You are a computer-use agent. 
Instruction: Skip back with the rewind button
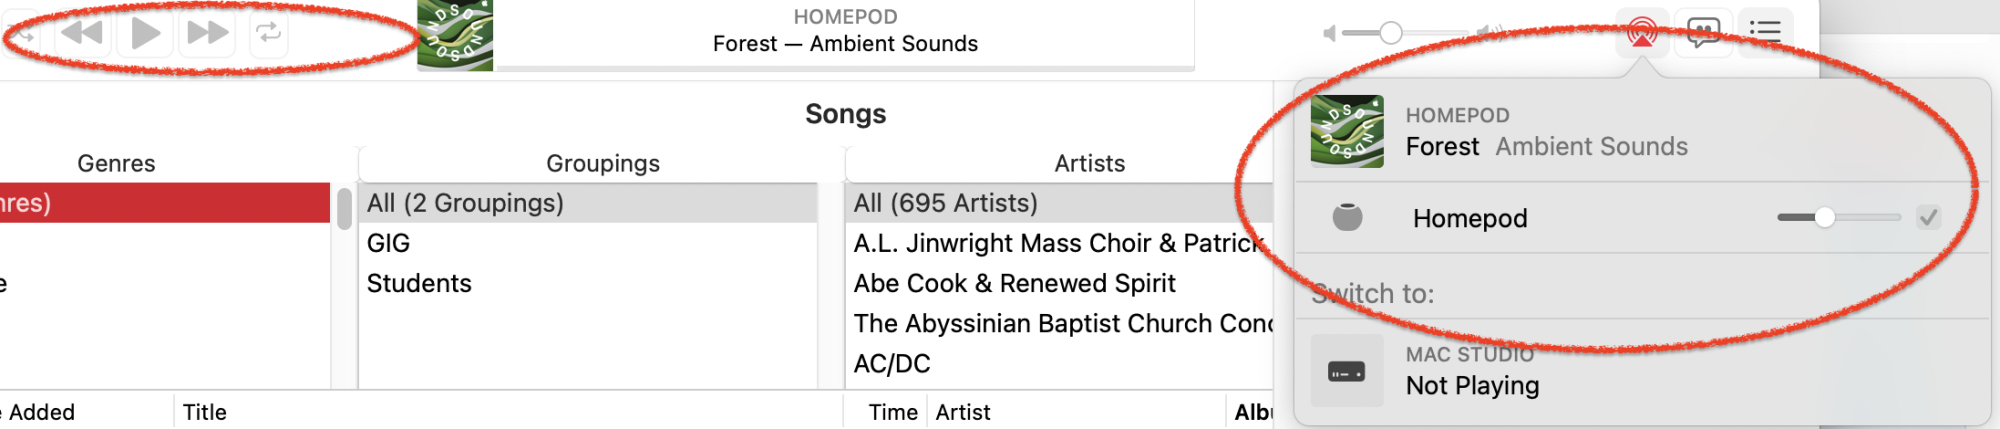click(82, 33)
